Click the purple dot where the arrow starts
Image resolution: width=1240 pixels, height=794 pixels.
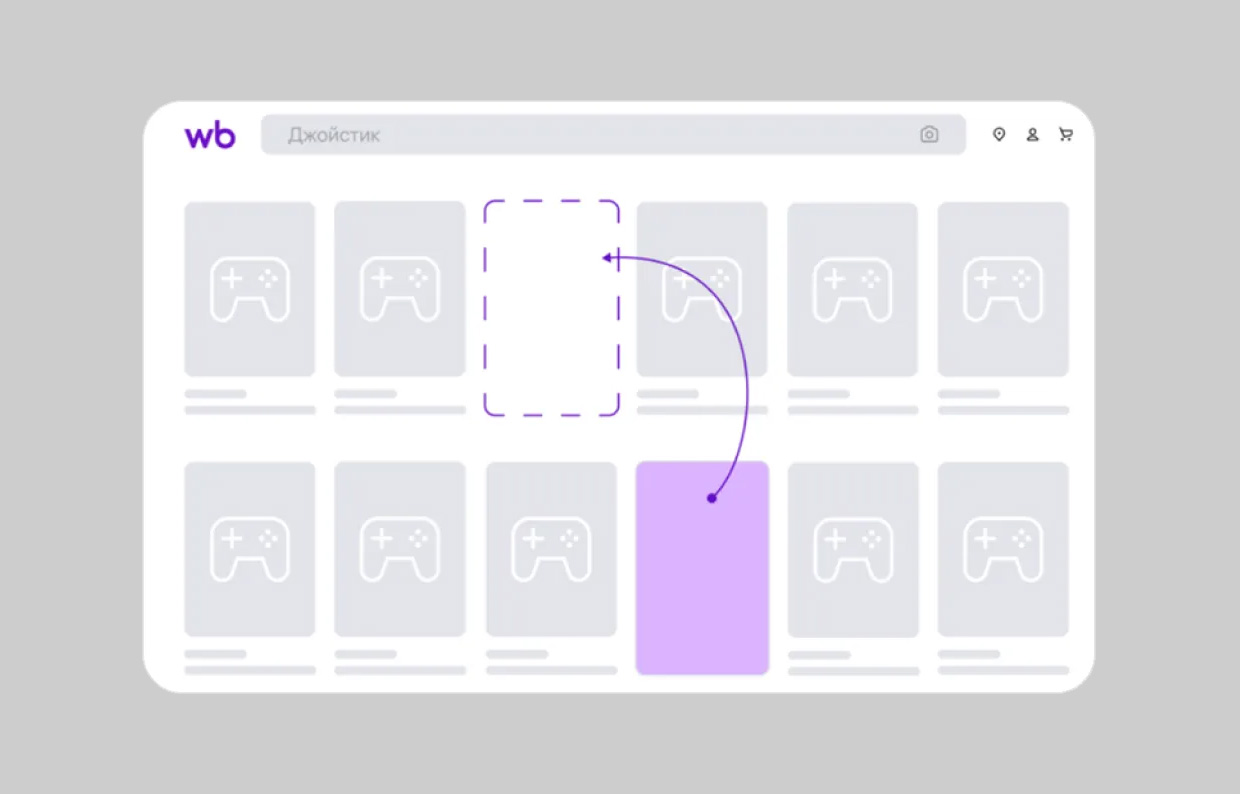point(712,498)
